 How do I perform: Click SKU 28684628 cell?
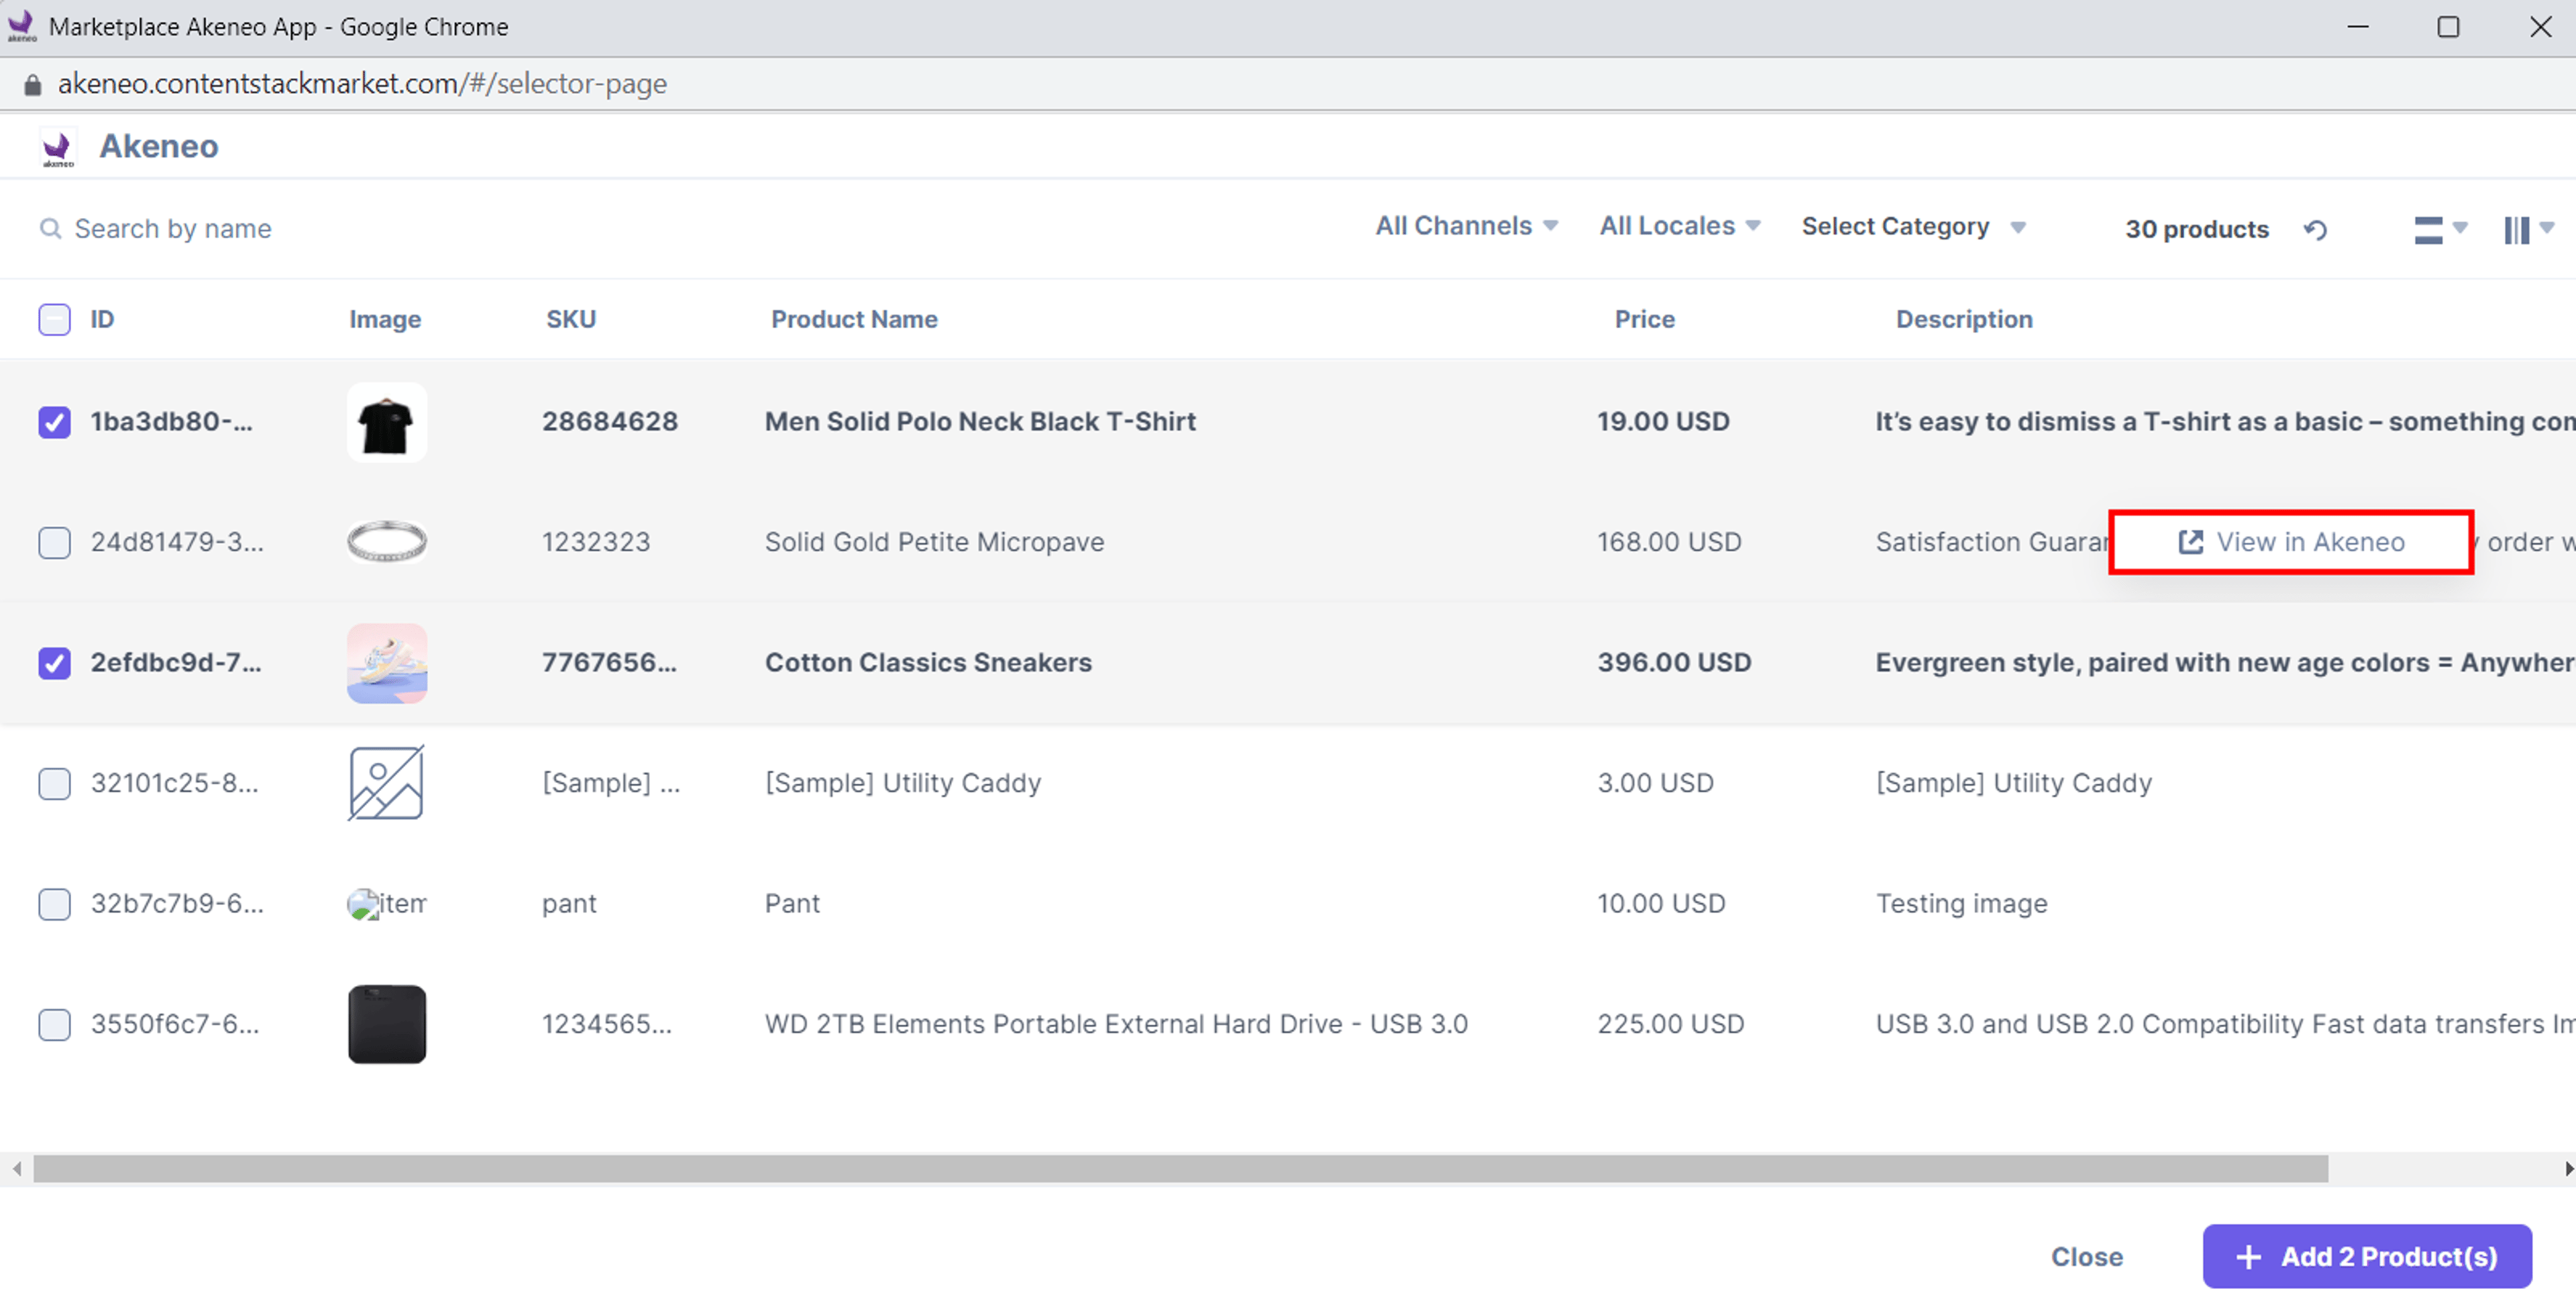[x=610, y=422]
